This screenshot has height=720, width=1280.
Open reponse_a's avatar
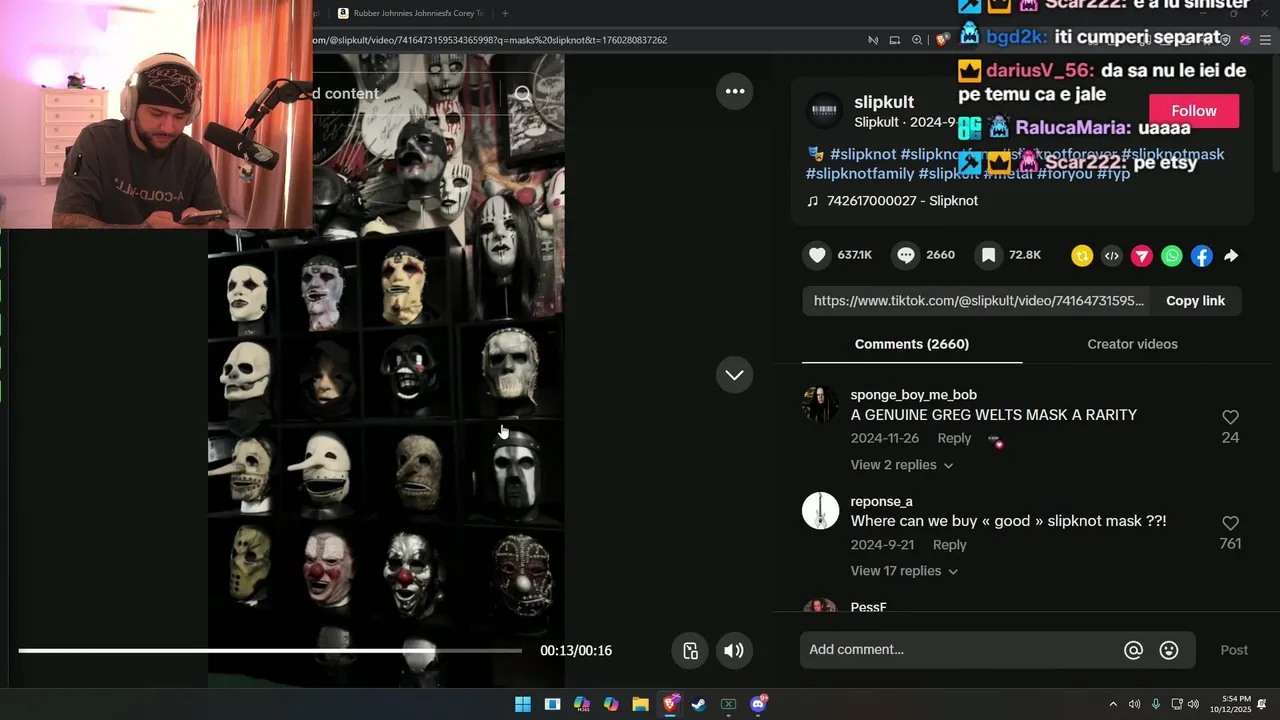click(821, 511)
